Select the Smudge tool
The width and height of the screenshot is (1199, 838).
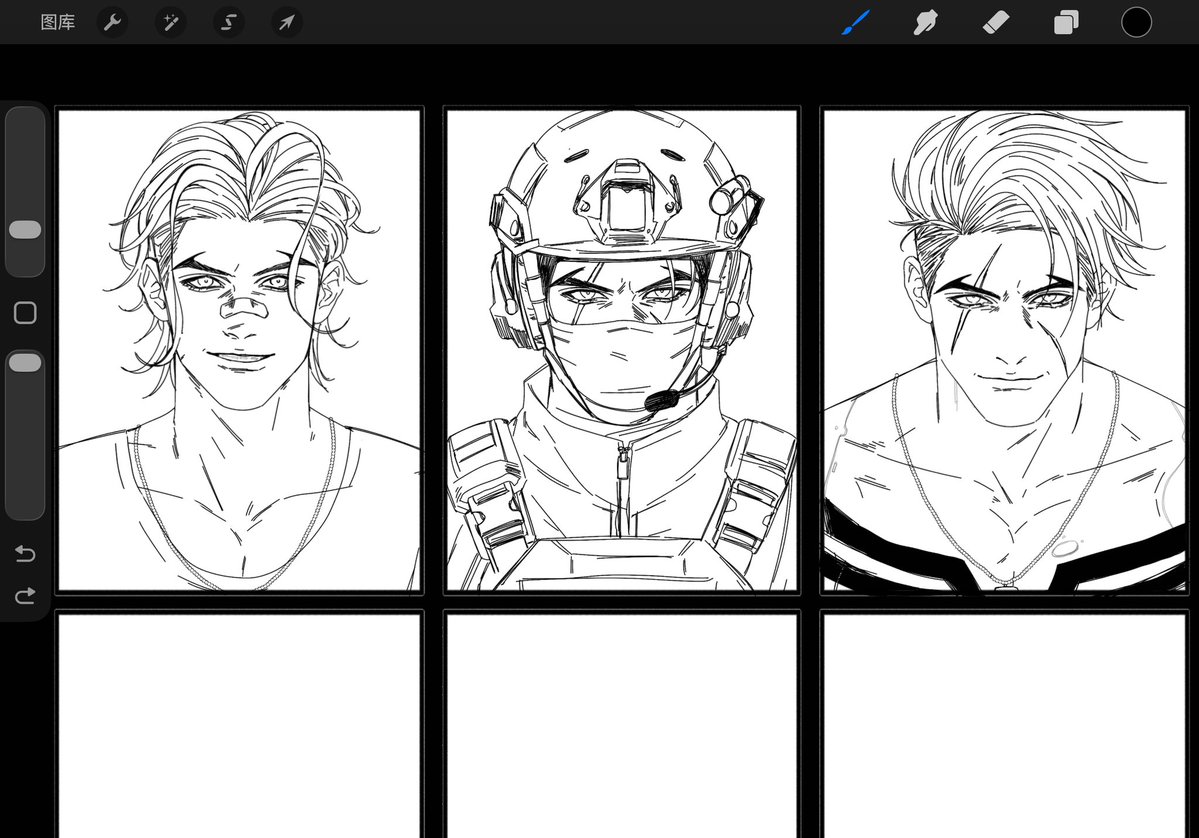925,22
